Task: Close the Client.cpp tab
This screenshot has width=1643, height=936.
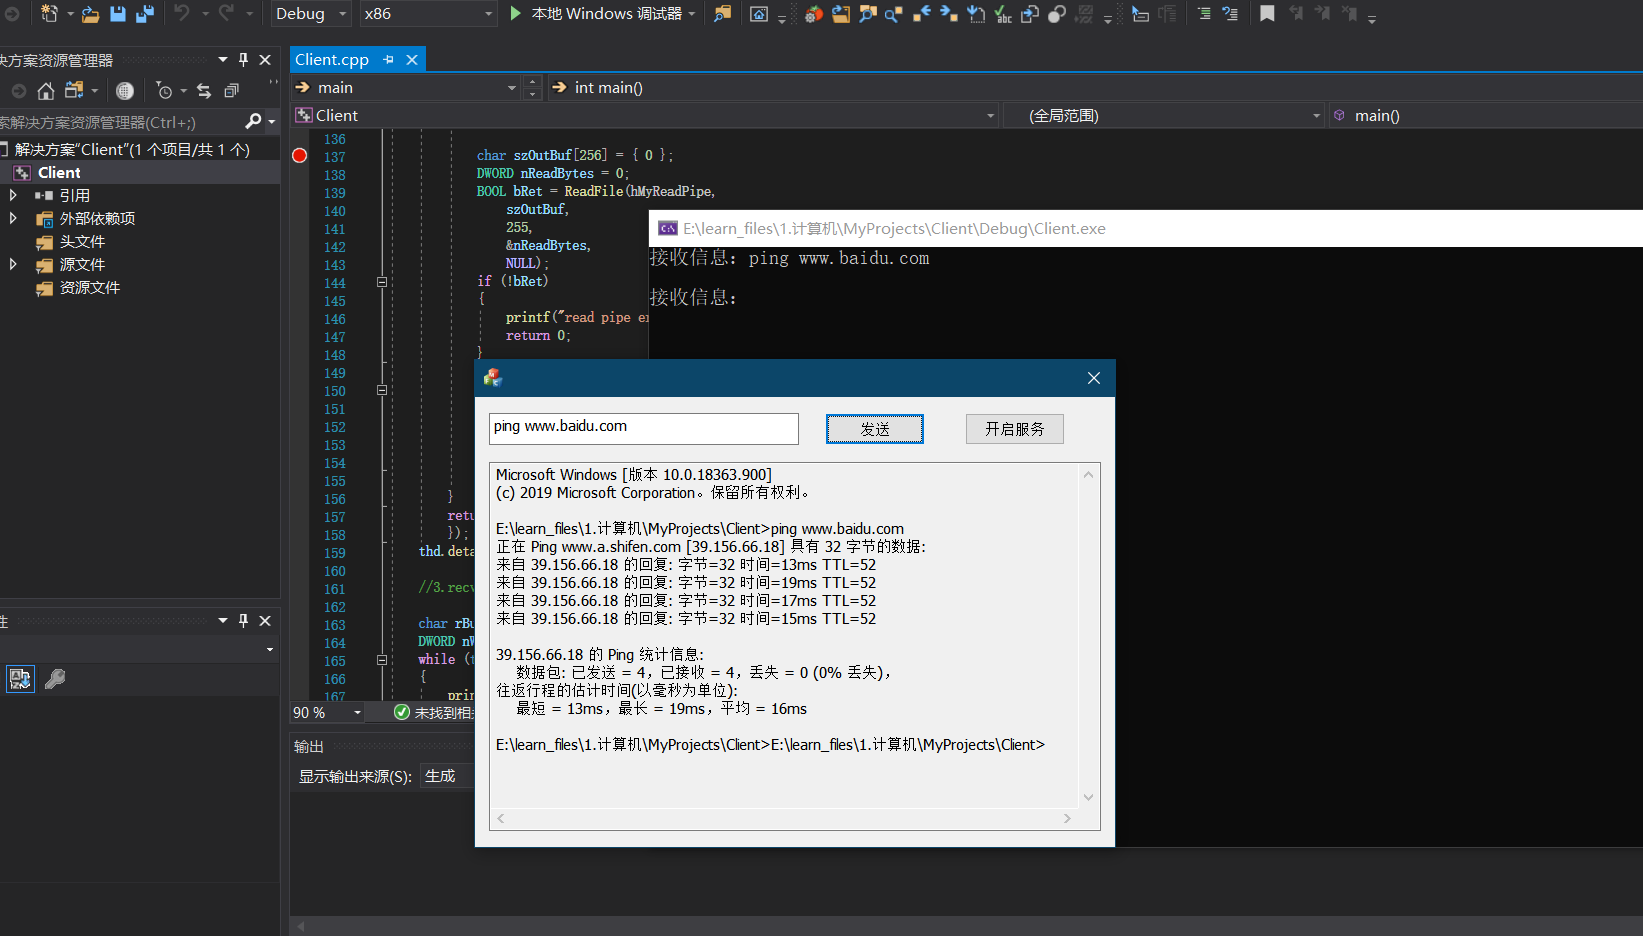Action: point(412,60)
